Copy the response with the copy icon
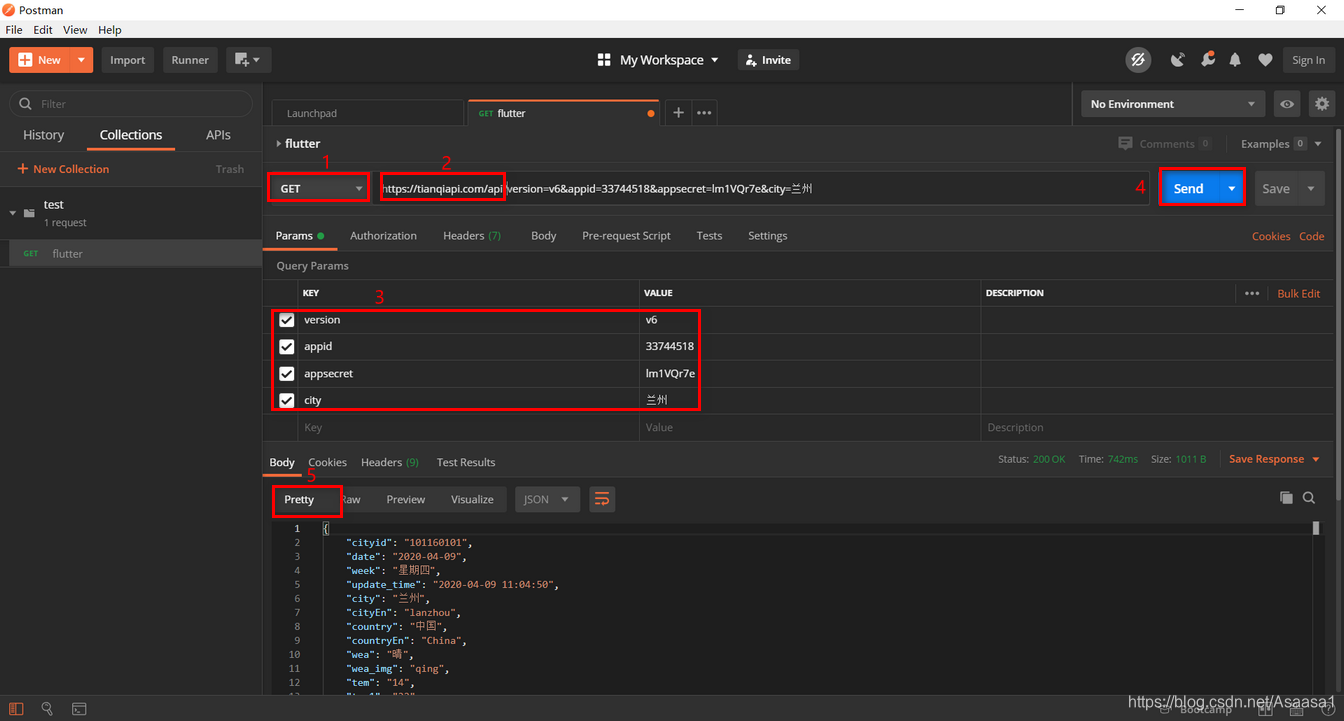The image size is (1344, 721). (x=1286, y=498)
